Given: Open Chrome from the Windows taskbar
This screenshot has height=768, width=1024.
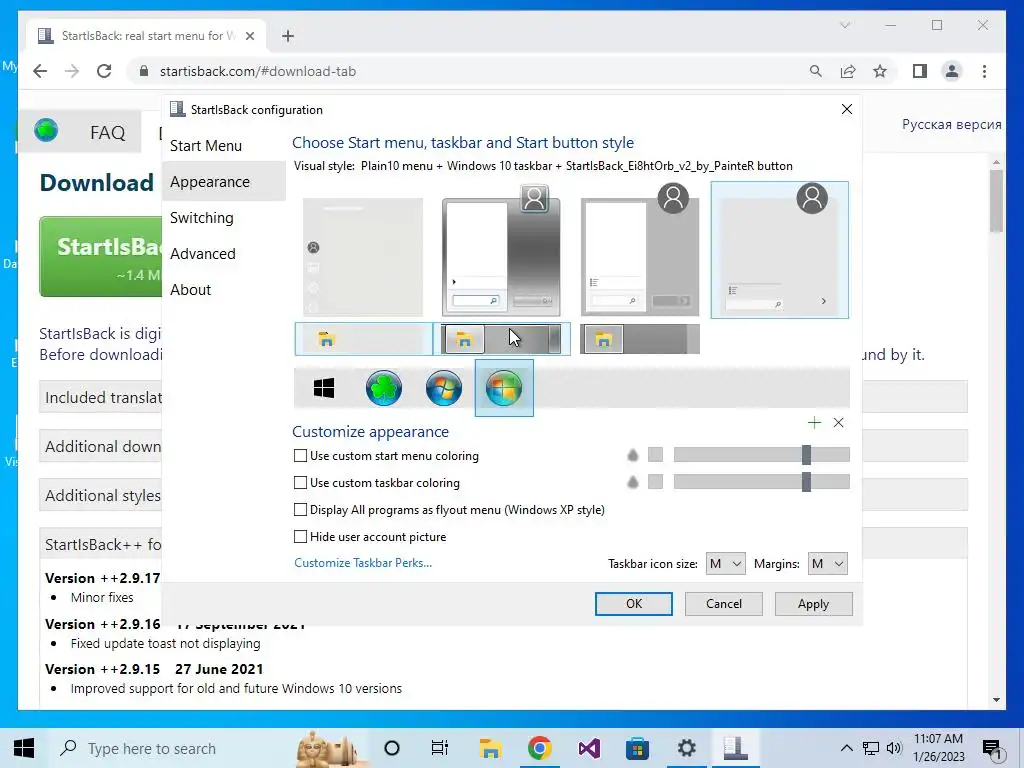Looking at the screenshot, I should pos(539,748).
